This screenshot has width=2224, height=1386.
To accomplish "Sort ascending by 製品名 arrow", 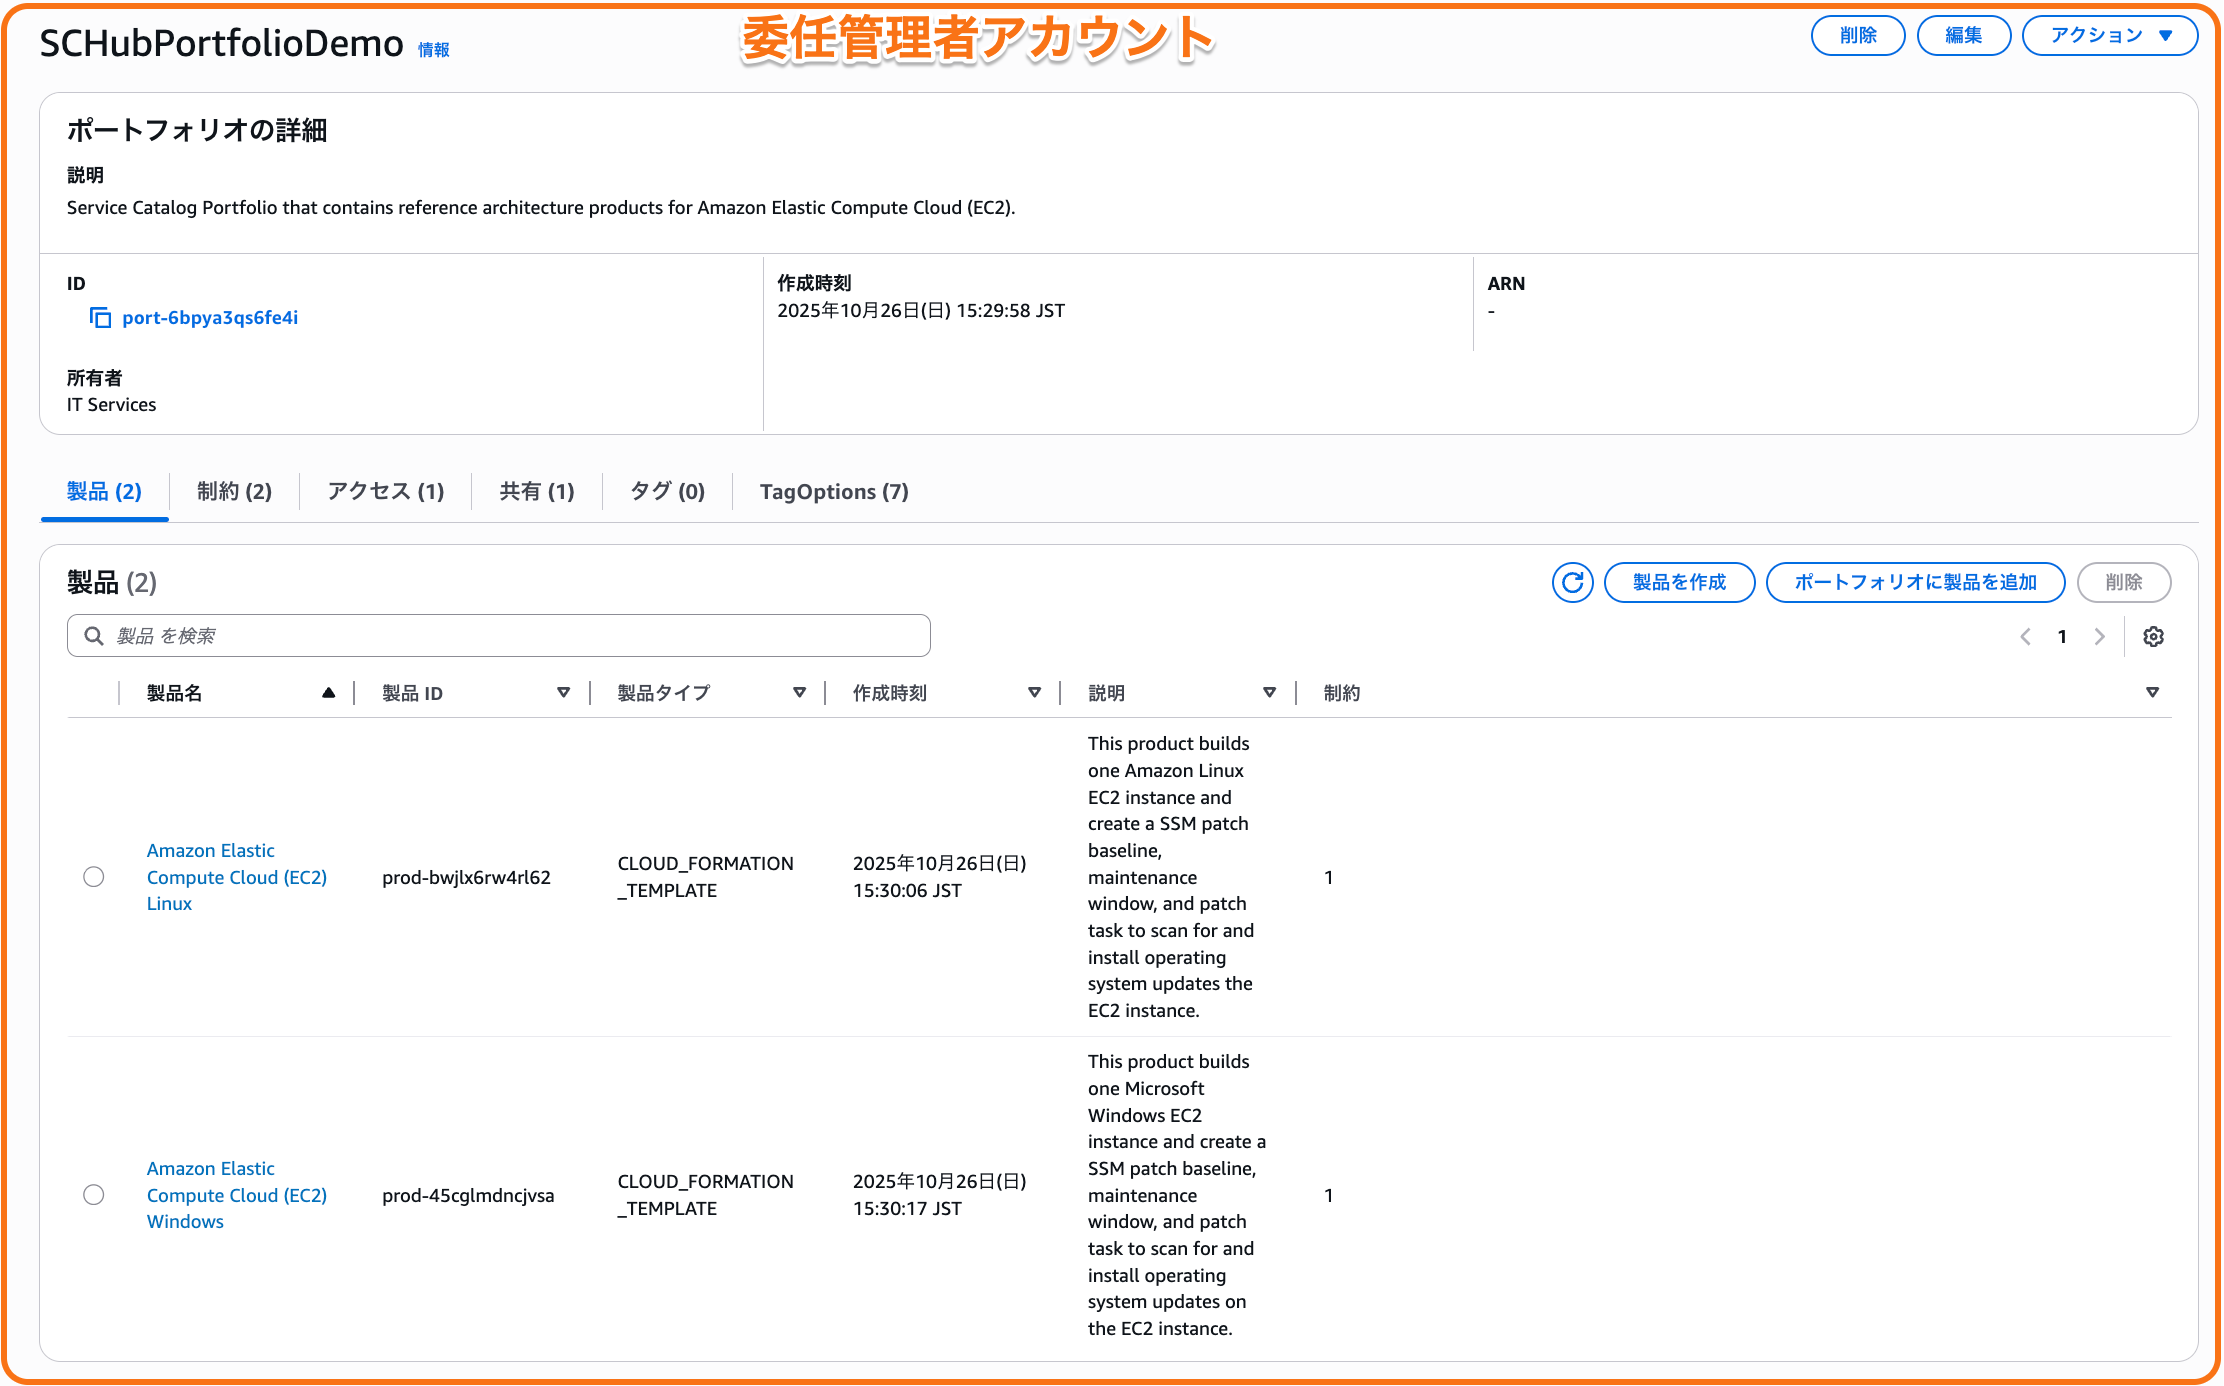I will tap(328, 693).
